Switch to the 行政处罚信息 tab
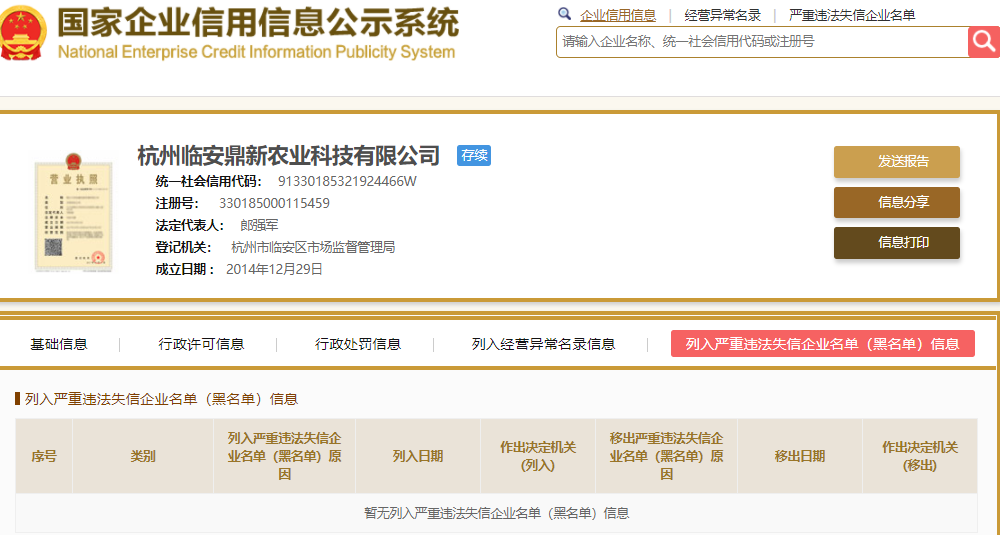This screenshot has width=1000, height=535. point(358,344)
